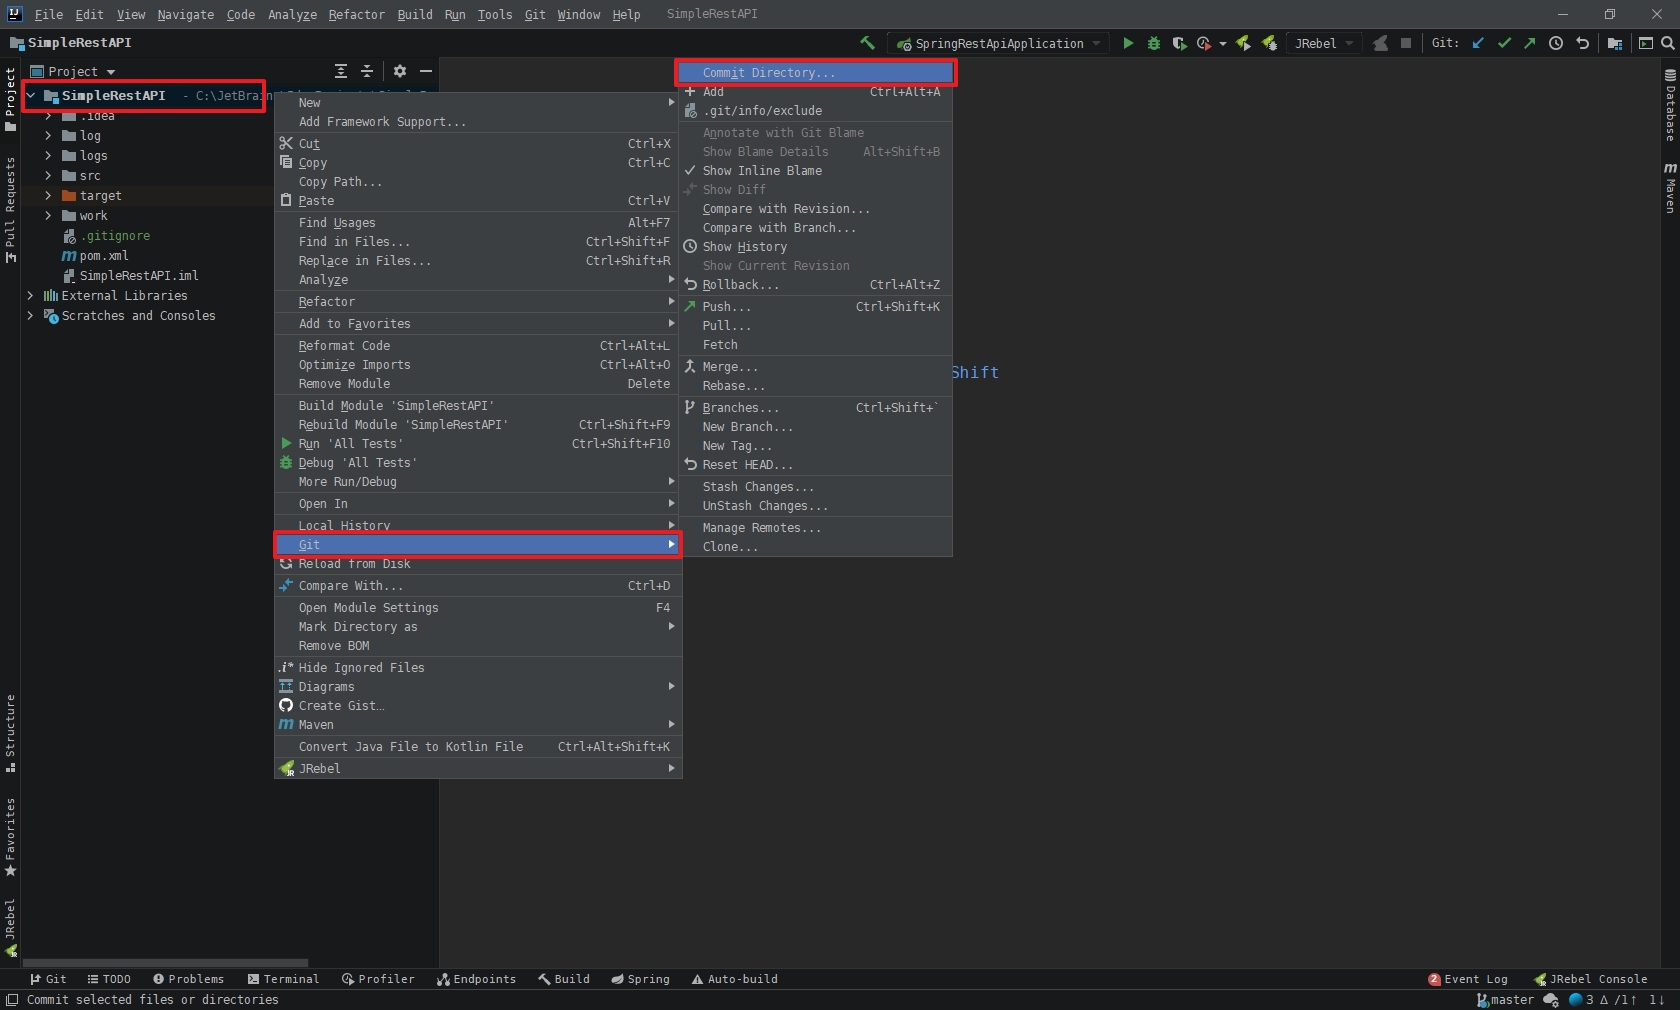This screenshot has height=1010, width=1680.
Task: Choose Rollback... from Git submenu
Action: pyautogui.click(x=815, y=285)
